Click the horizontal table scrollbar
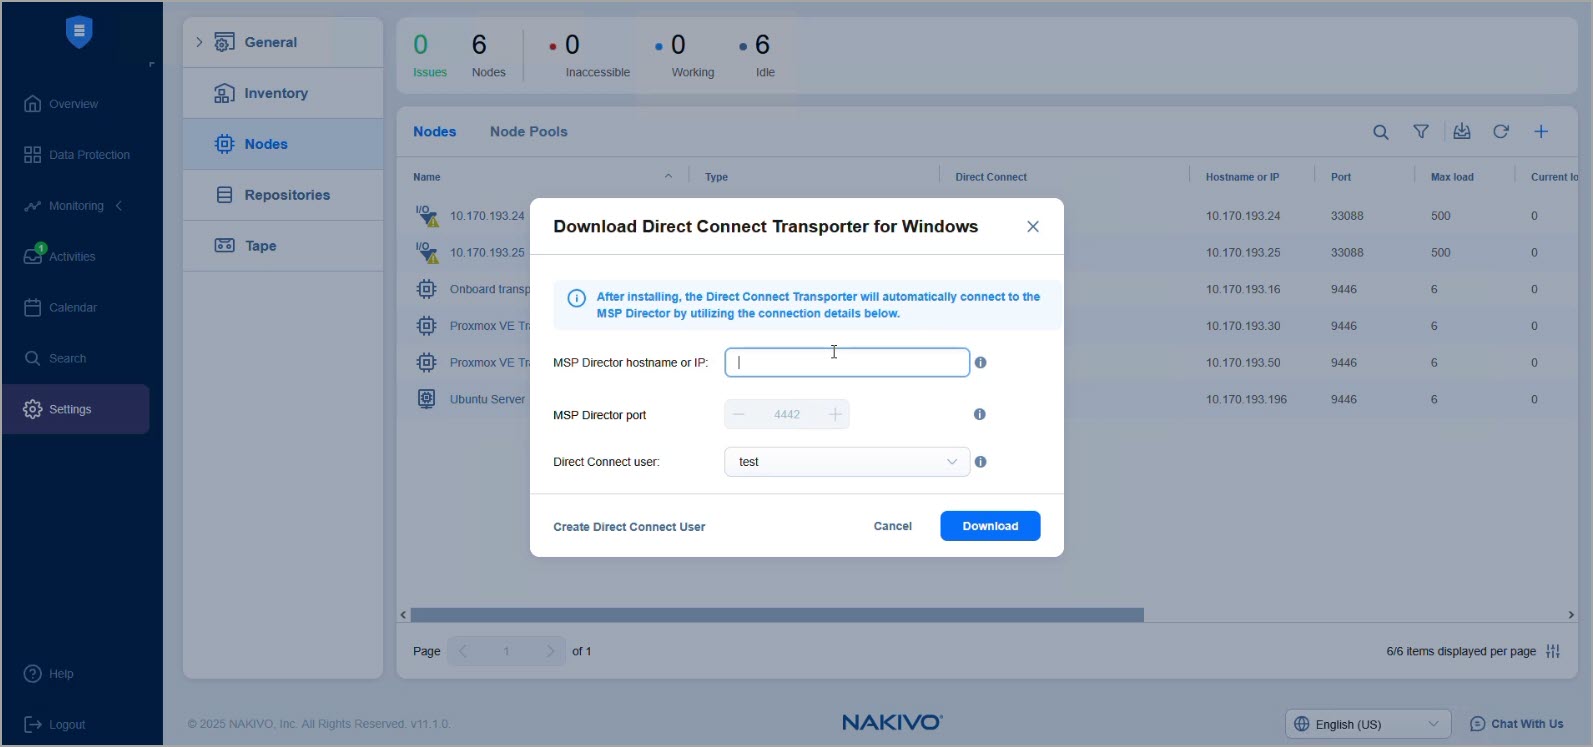 point(777,615)
